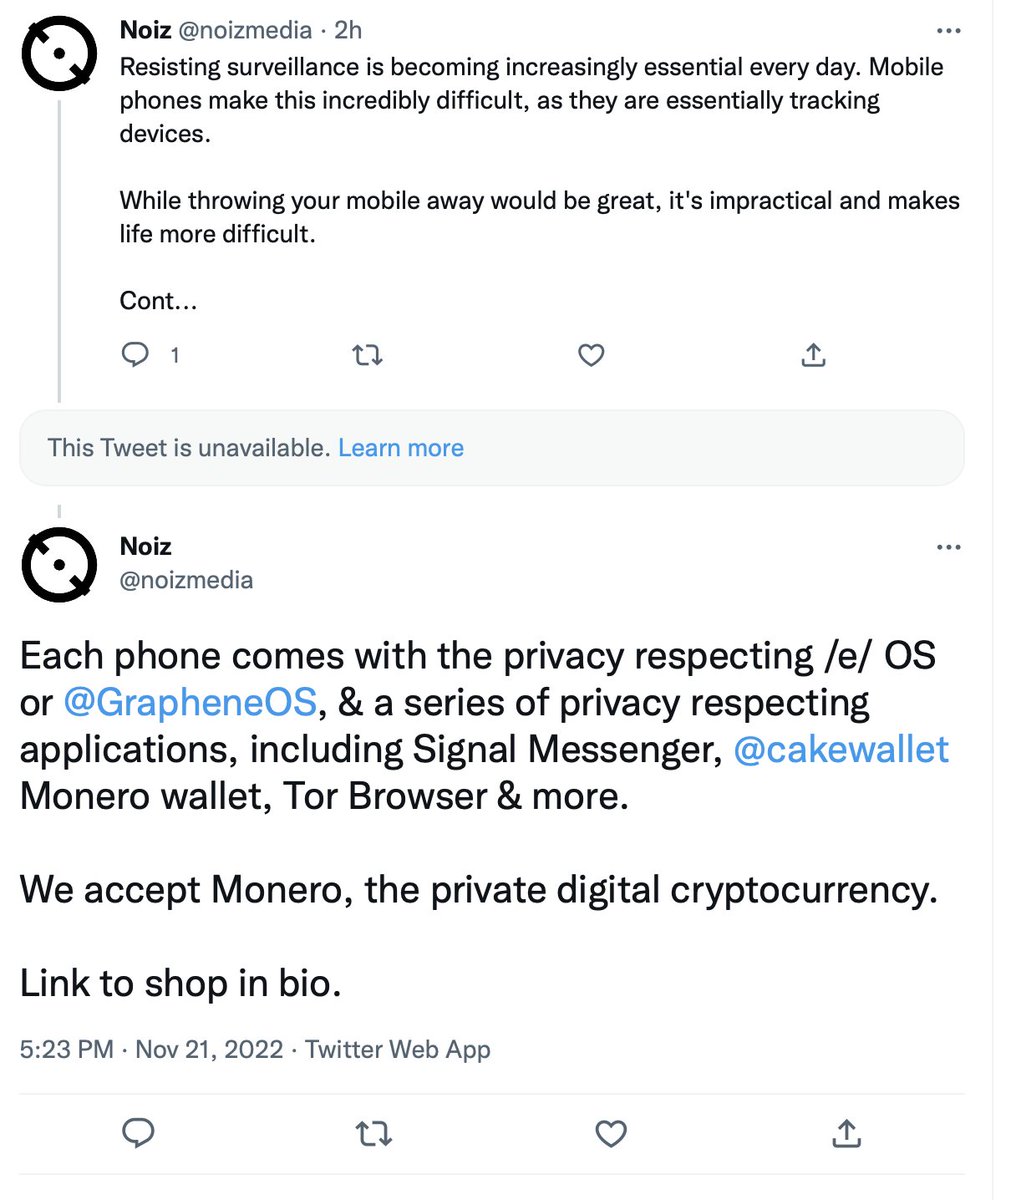Viewport: 1016px width, 1200px height.
Task: Open the top tweet's 2h timestamp
Action: click(348, 30)
